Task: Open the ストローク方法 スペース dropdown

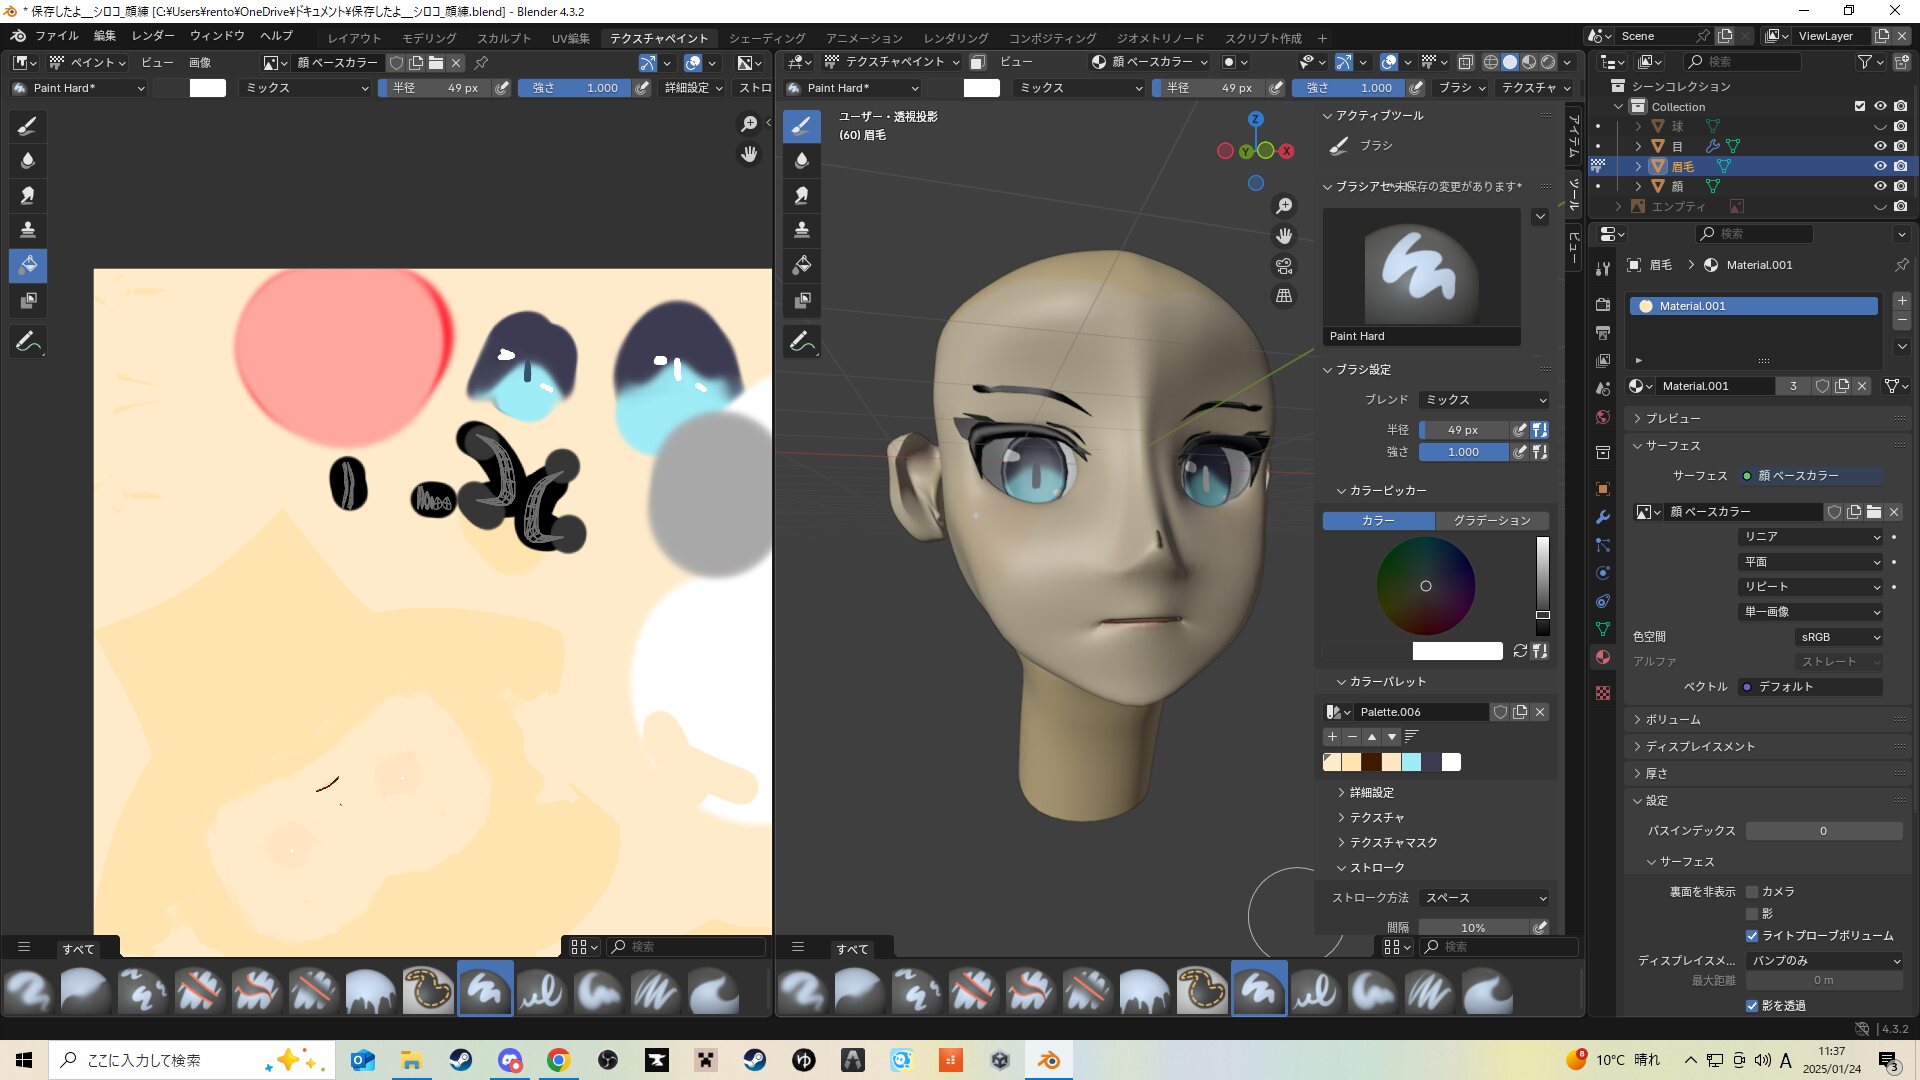Action: 1485,898
